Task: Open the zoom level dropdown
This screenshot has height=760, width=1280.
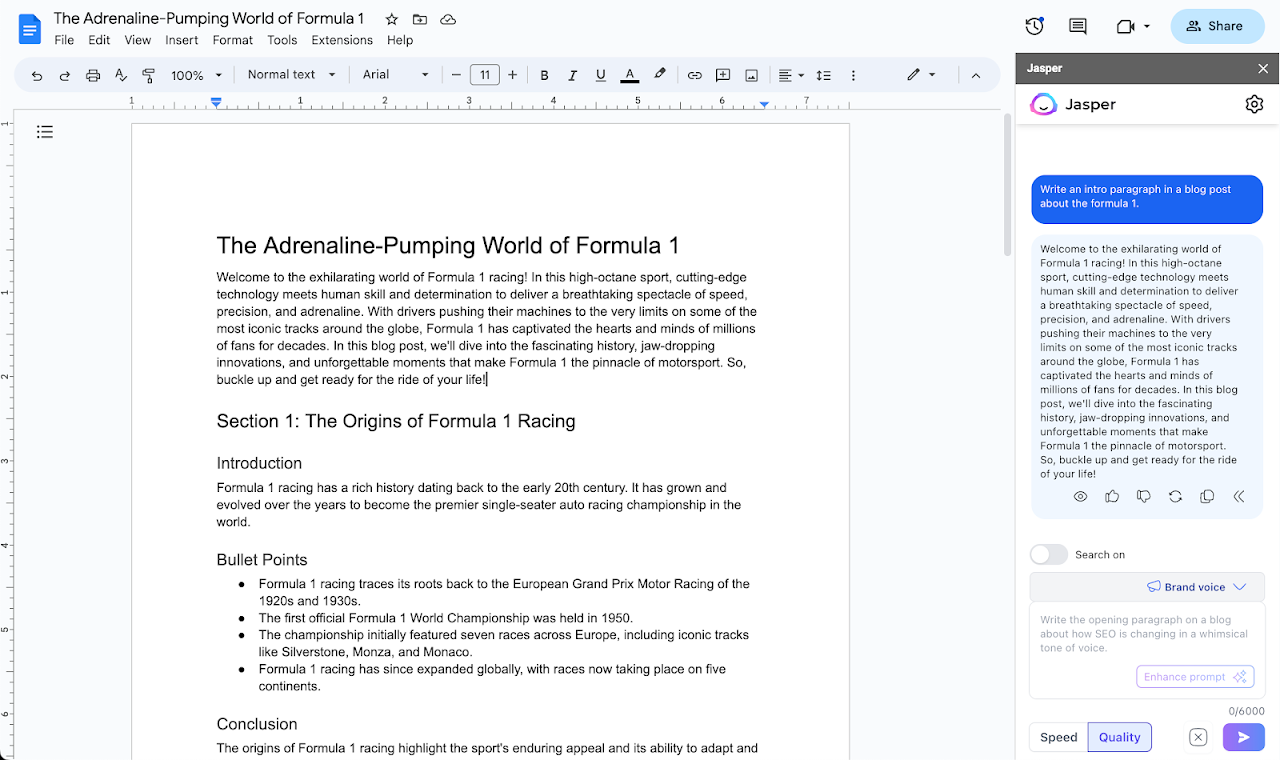Action: pos(195,75)
